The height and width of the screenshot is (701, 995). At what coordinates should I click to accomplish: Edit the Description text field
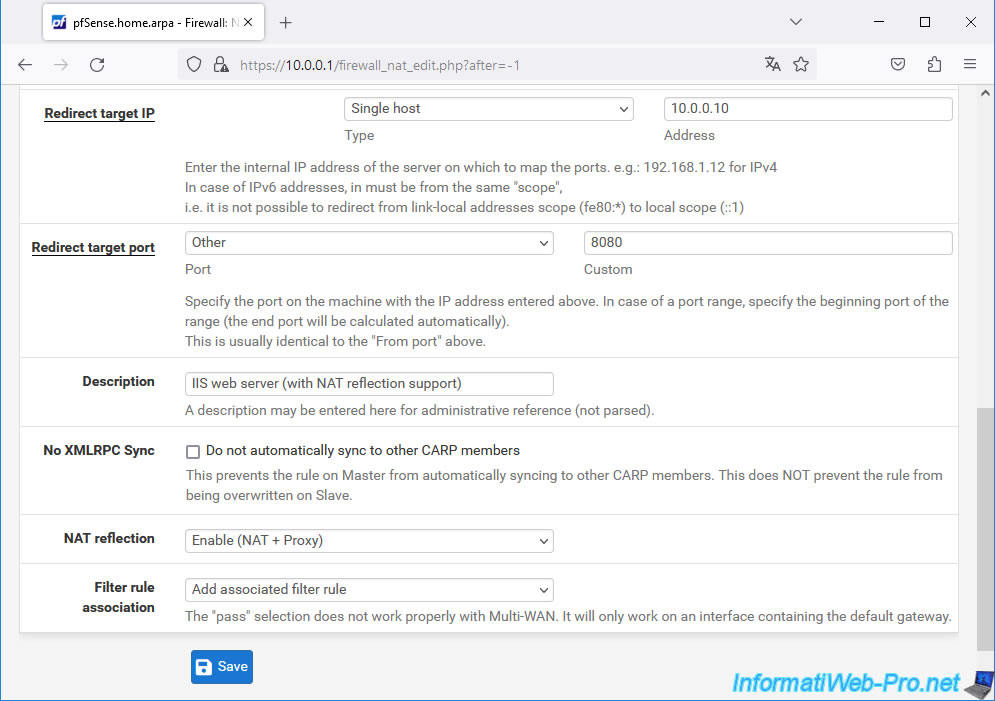pyautogui.click(x=369, y=383)
